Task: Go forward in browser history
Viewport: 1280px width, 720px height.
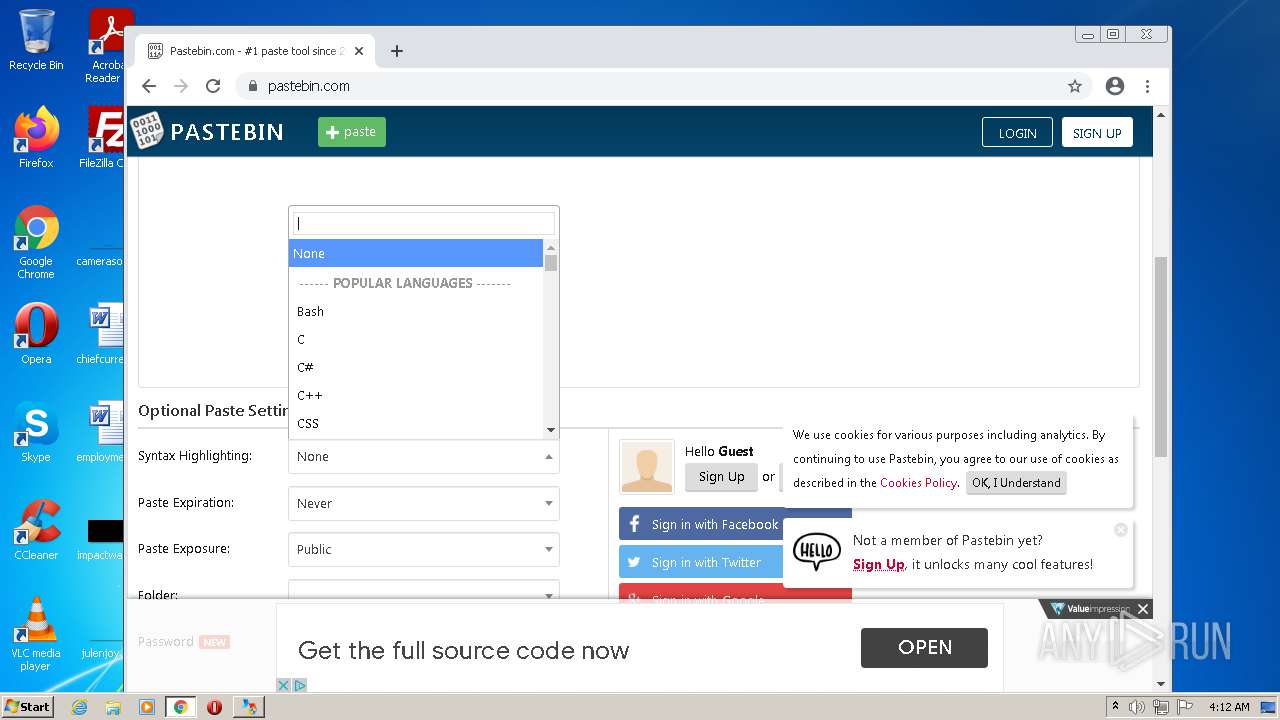Action: click(181, 86)
